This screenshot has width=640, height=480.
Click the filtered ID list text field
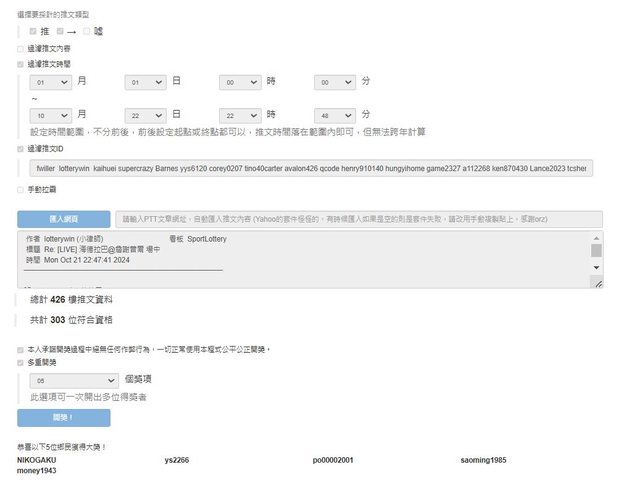(x=310, y=168)
